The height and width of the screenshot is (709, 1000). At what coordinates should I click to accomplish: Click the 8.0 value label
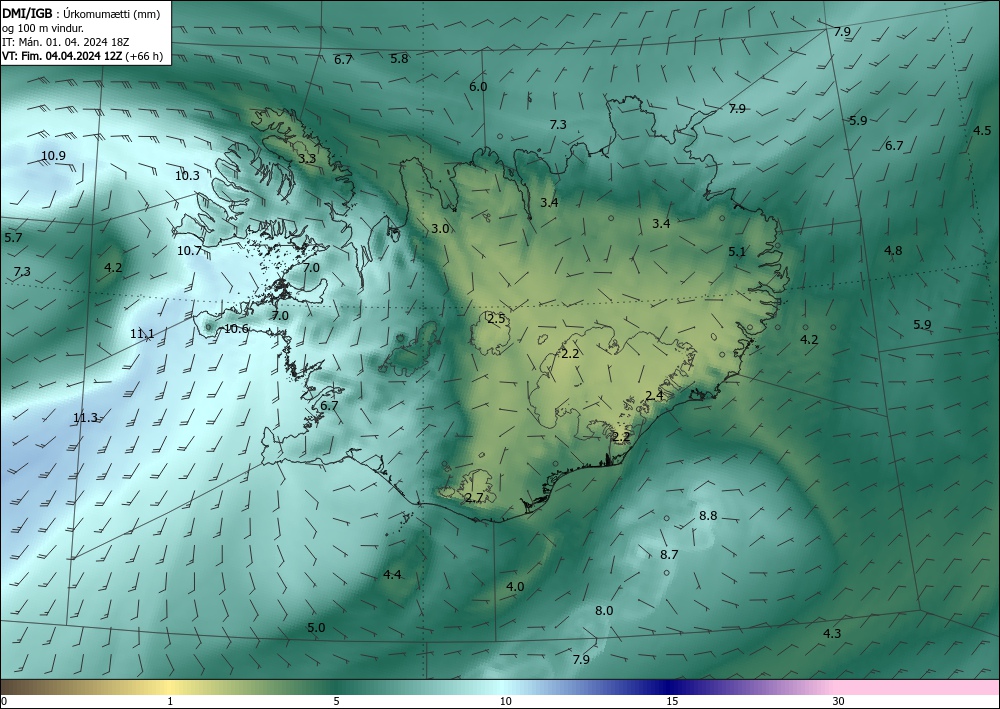604,611
